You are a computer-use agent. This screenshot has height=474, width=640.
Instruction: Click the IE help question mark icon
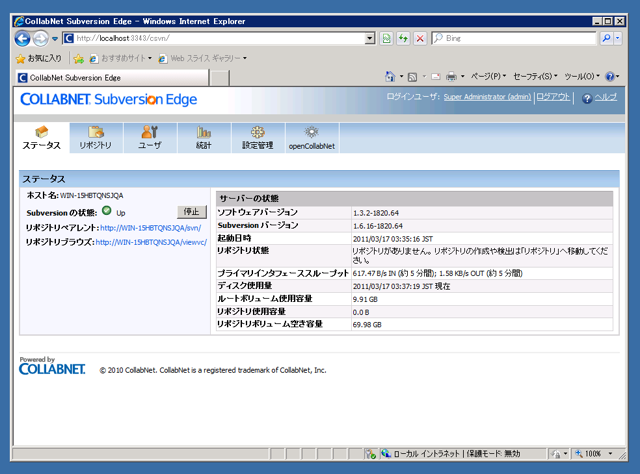coord(610,76)
